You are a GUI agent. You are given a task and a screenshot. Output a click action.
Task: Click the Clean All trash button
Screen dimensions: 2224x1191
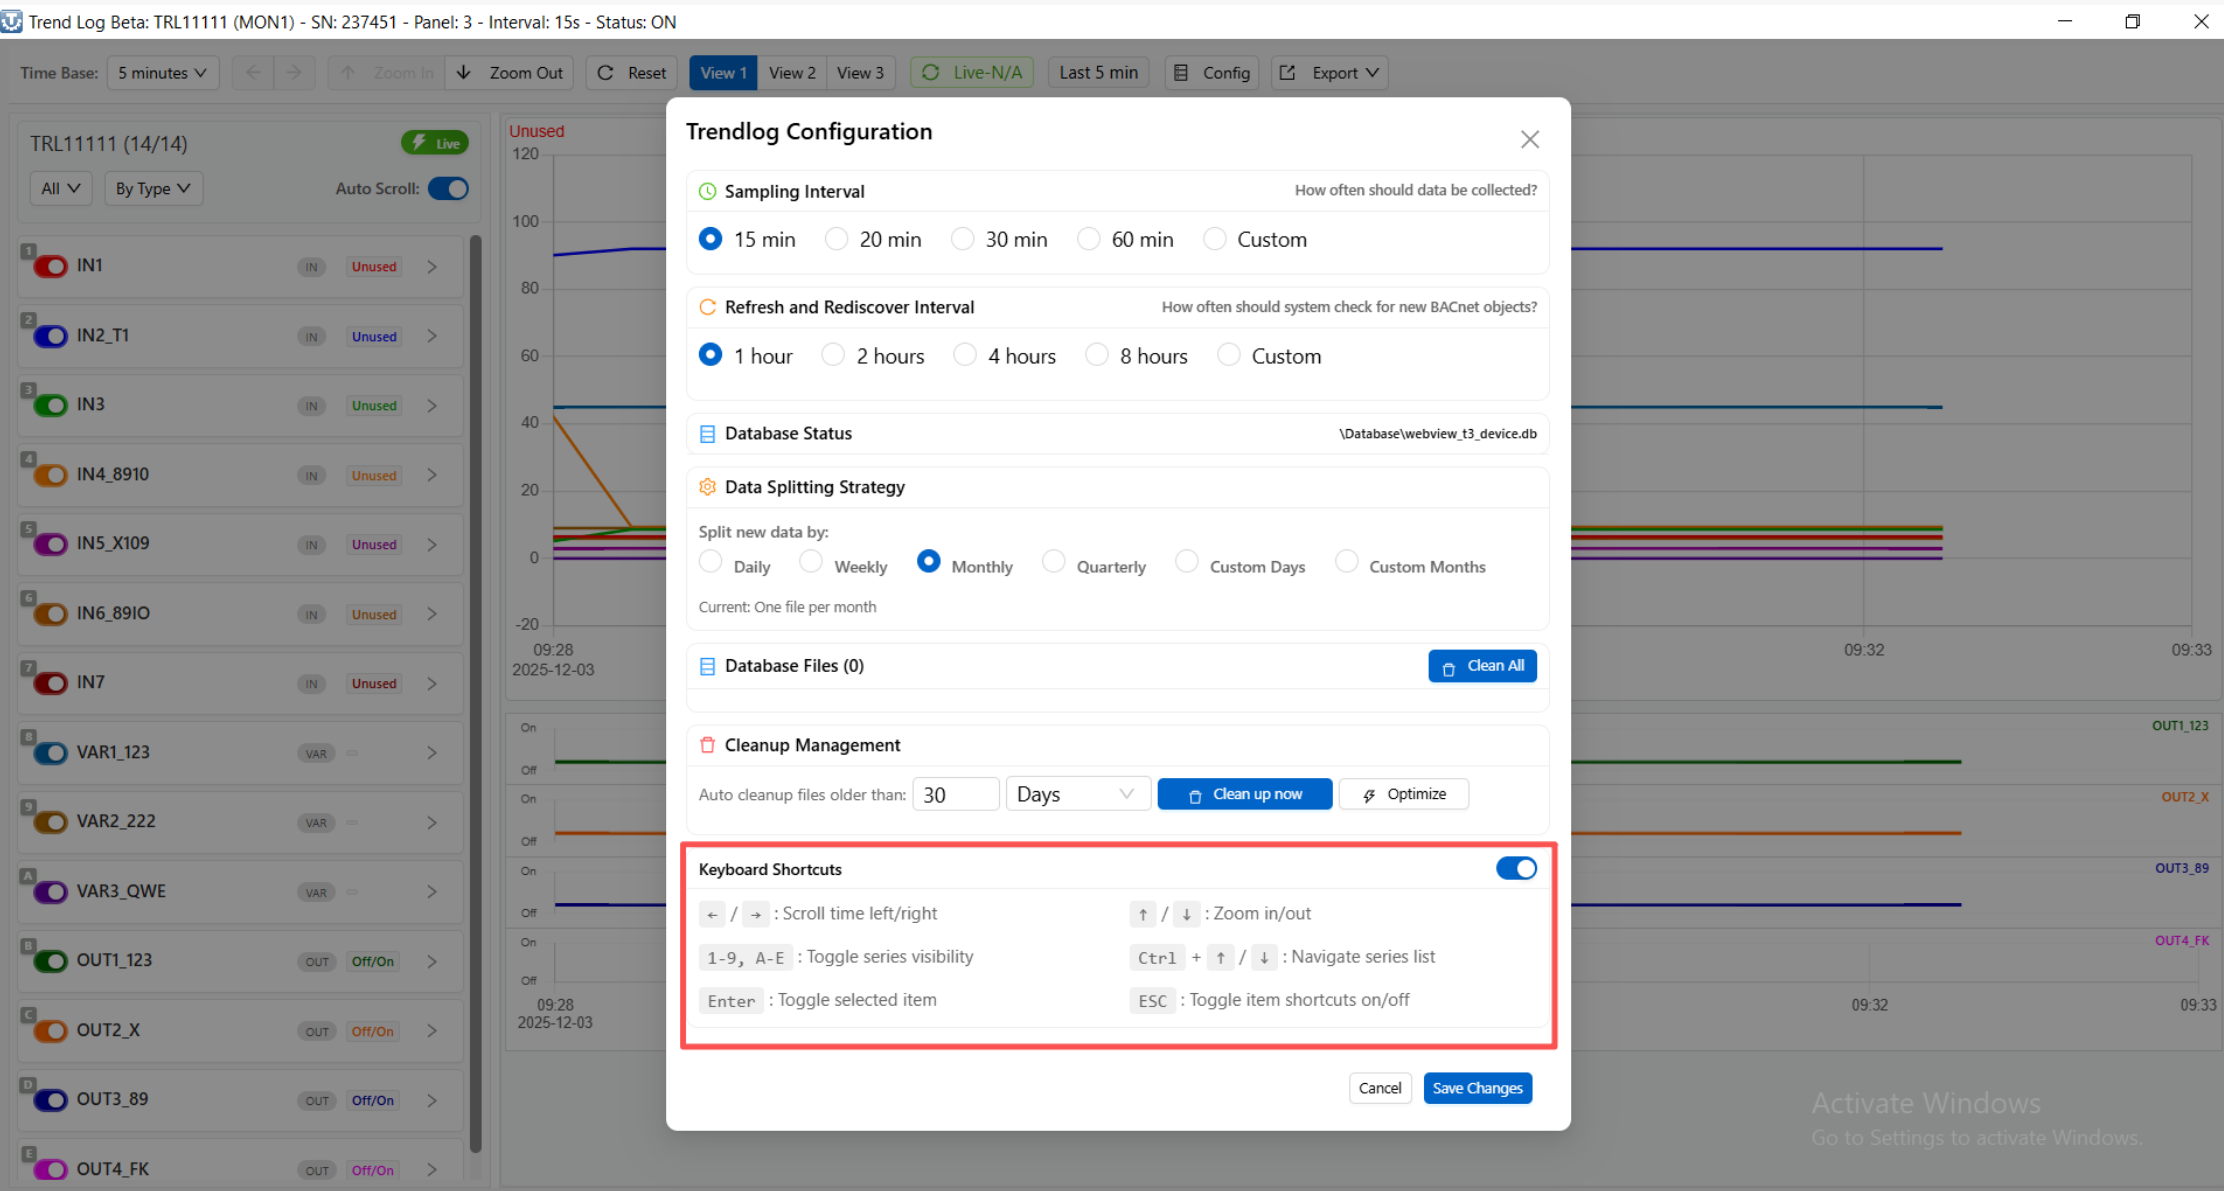tap(1482, 666)
